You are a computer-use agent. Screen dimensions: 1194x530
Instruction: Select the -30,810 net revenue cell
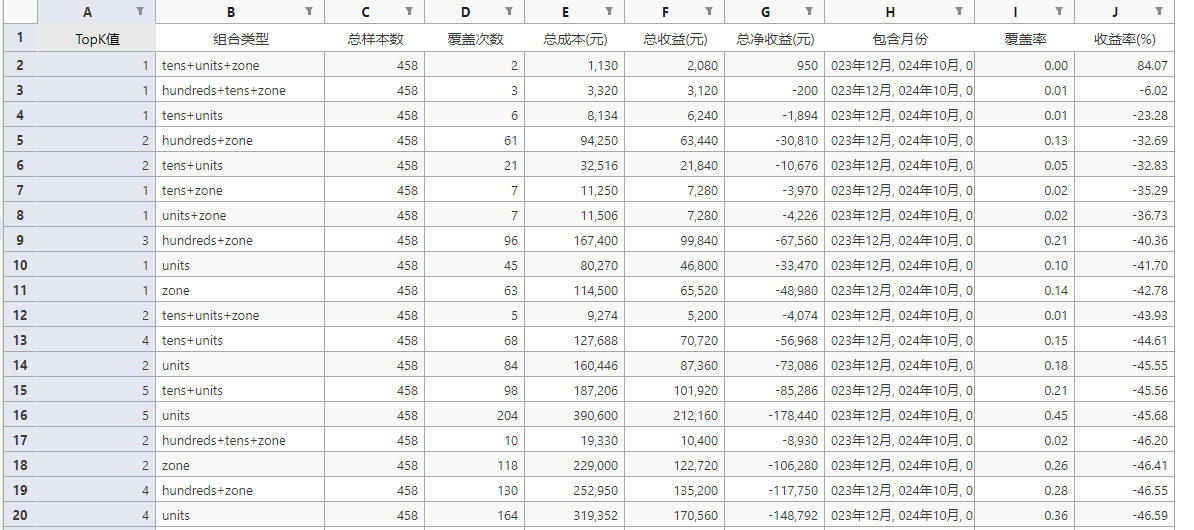[775, 141]
